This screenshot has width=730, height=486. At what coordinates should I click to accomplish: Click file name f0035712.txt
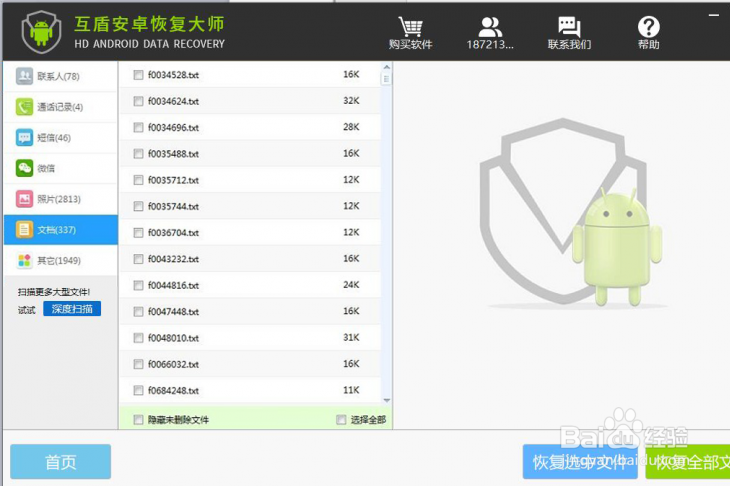(x=174, y=180)
